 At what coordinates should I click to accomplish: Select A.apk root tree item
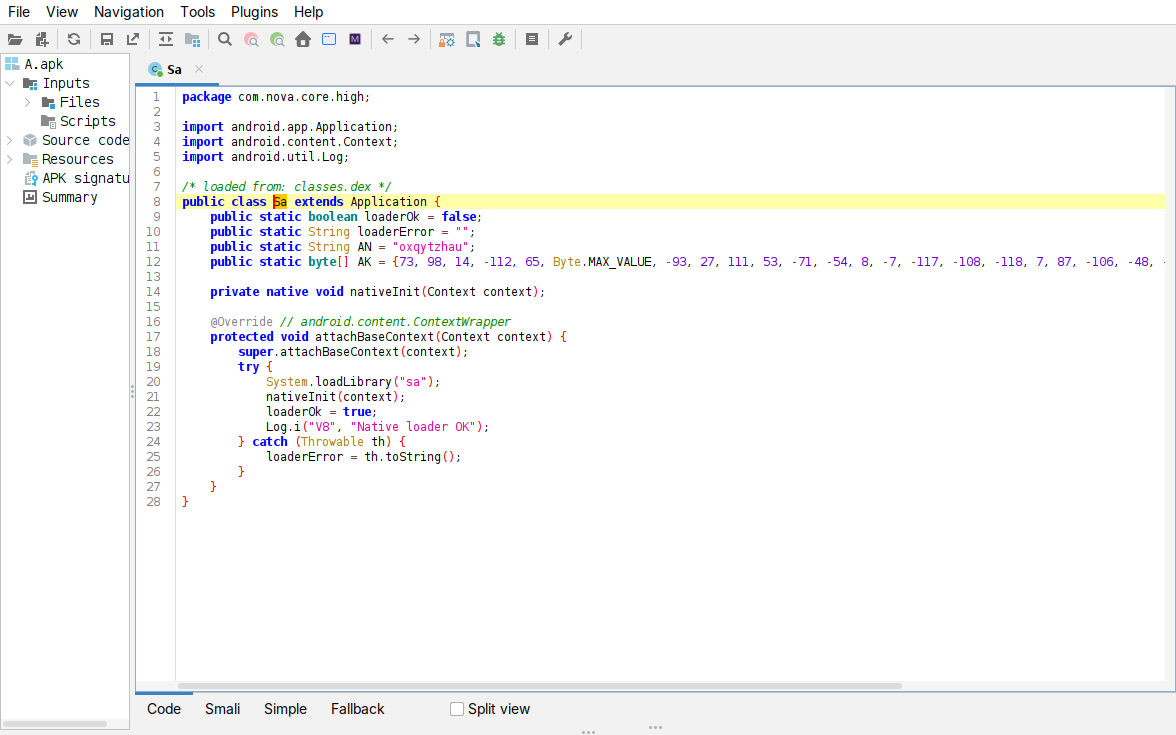(x=44, y=64)
